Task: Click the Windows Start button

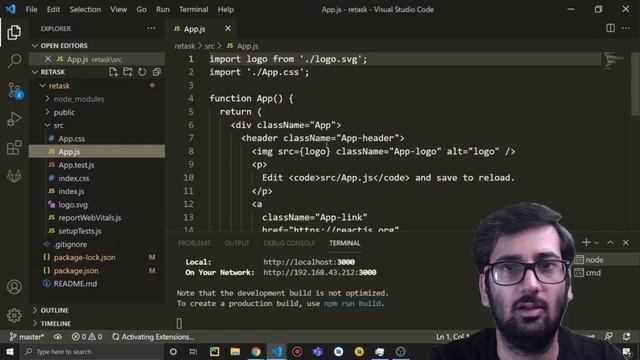Action: click(x=9, y=351)
